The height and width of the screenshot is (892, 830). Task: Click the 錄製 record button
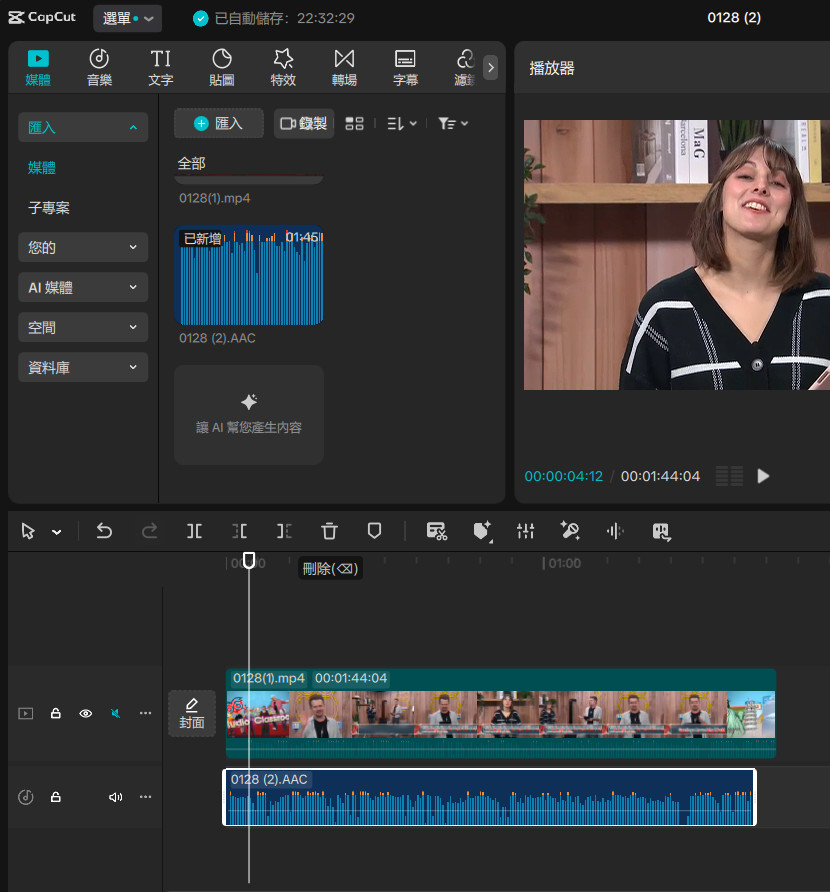[x=304, y=123]
